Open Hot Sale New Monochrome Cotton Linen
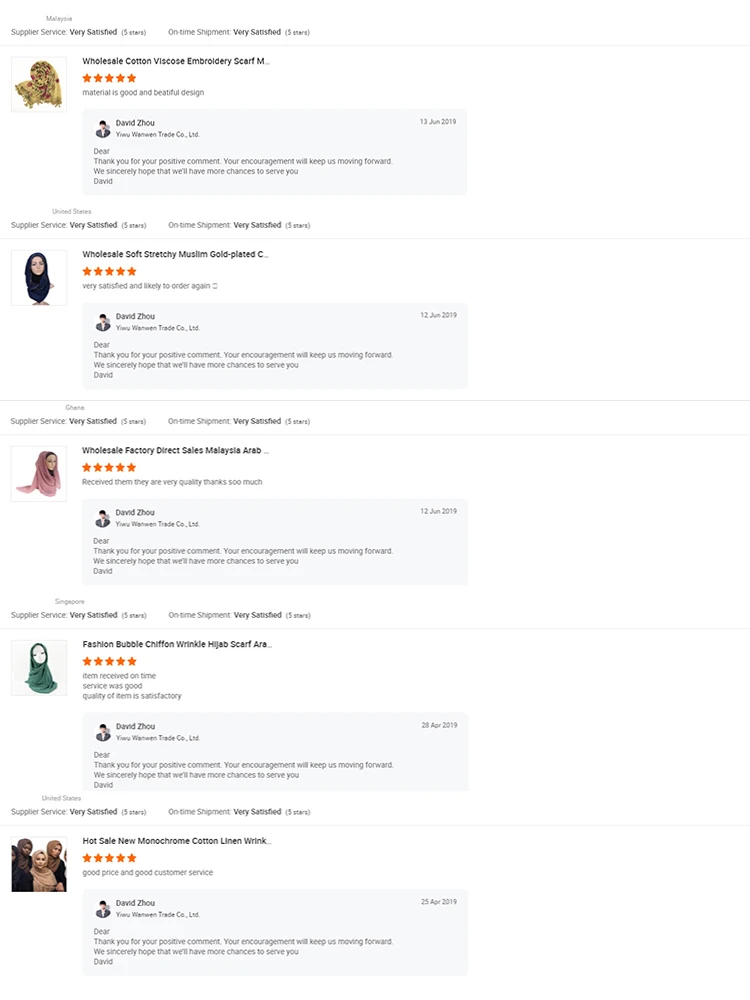This screenshot has width=750, height=1000. click(x=177, y=842)
